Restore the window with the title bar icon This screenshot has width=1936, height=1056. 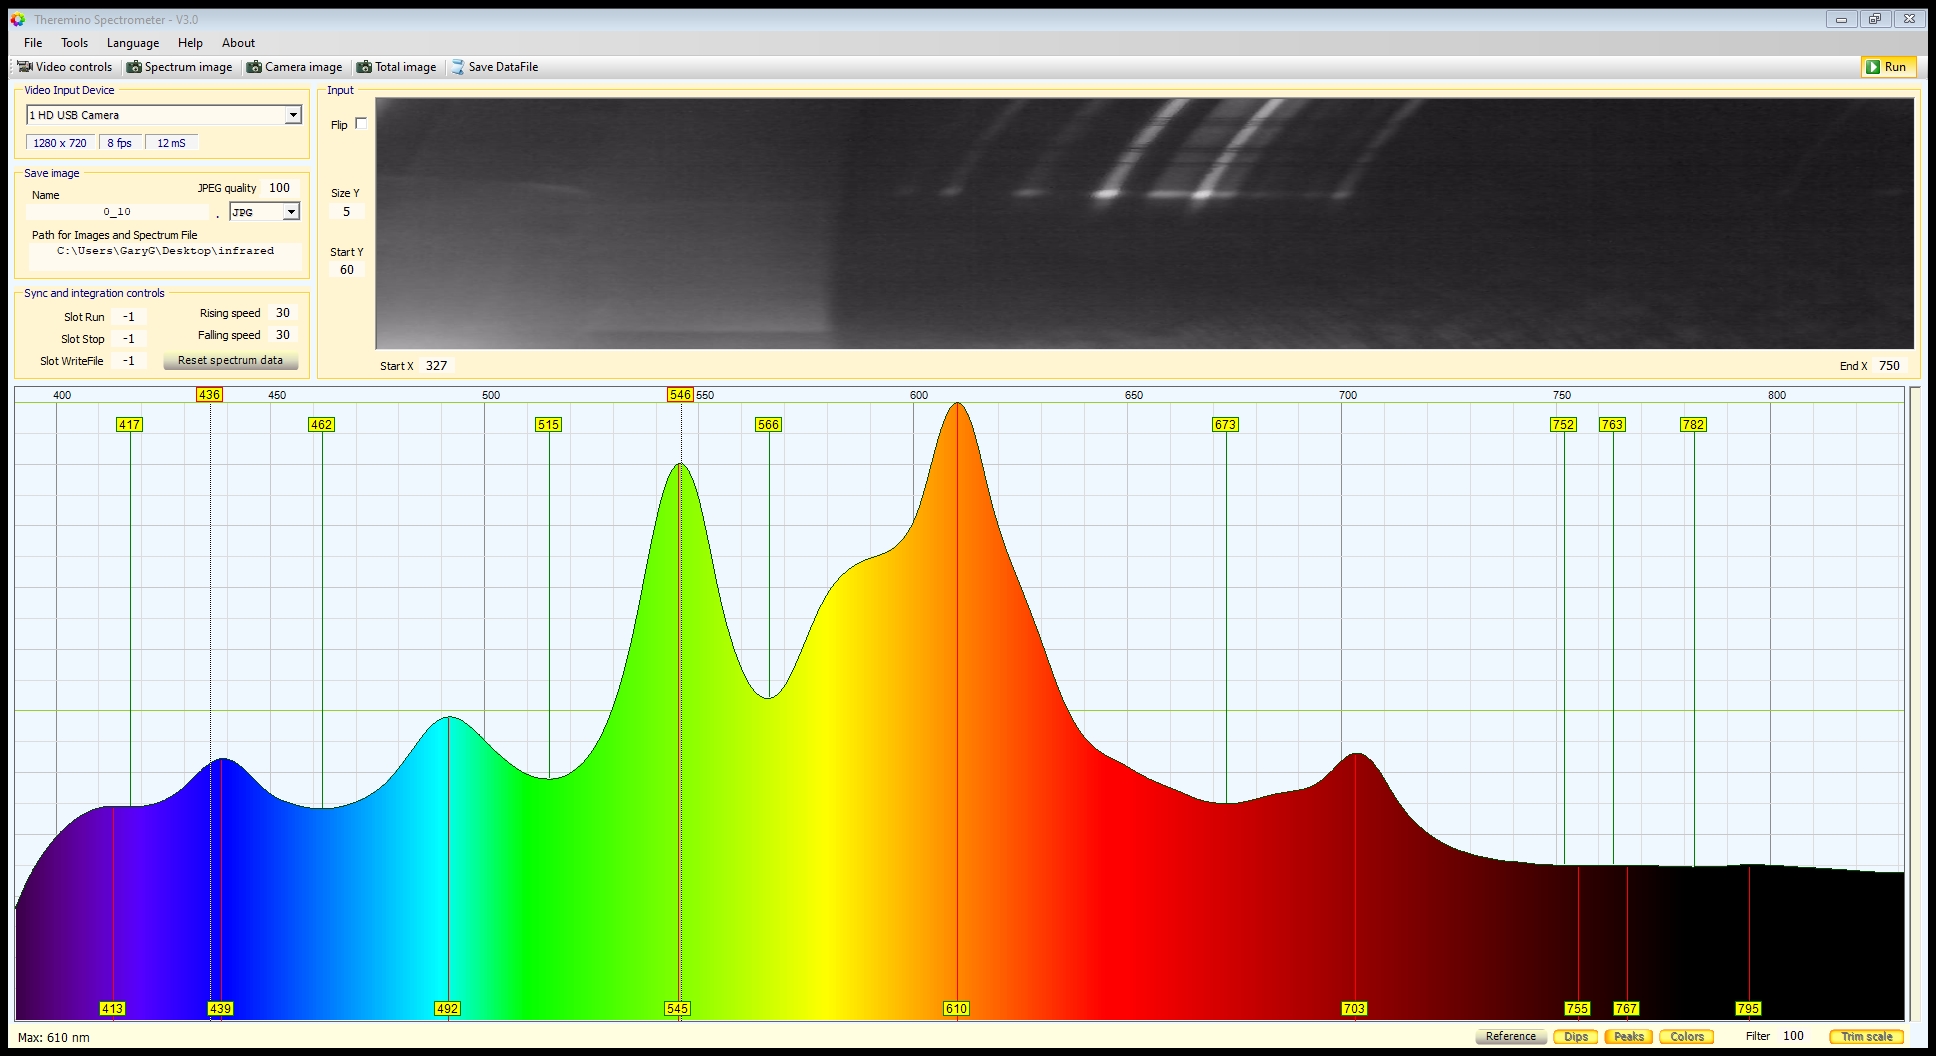point(1875,19)
